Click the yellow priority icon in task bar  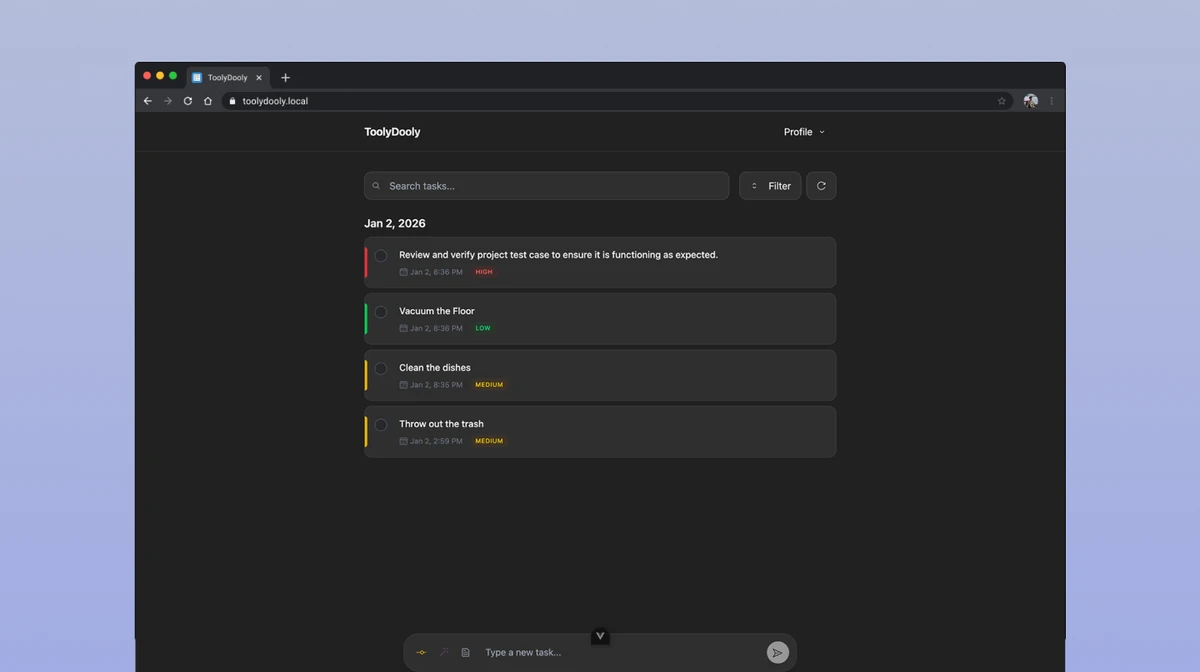click(421, 653)
